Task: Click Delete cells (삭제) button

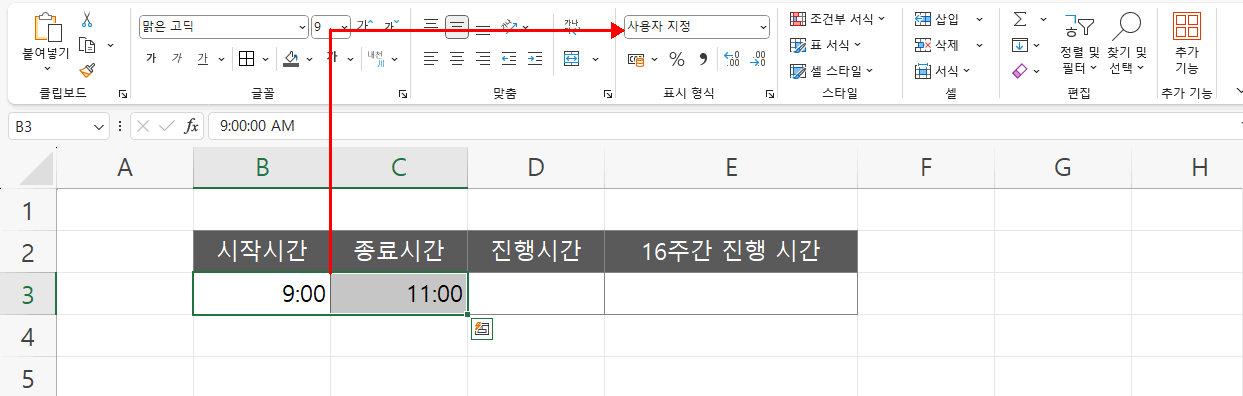Action: (x=949, y=45)
